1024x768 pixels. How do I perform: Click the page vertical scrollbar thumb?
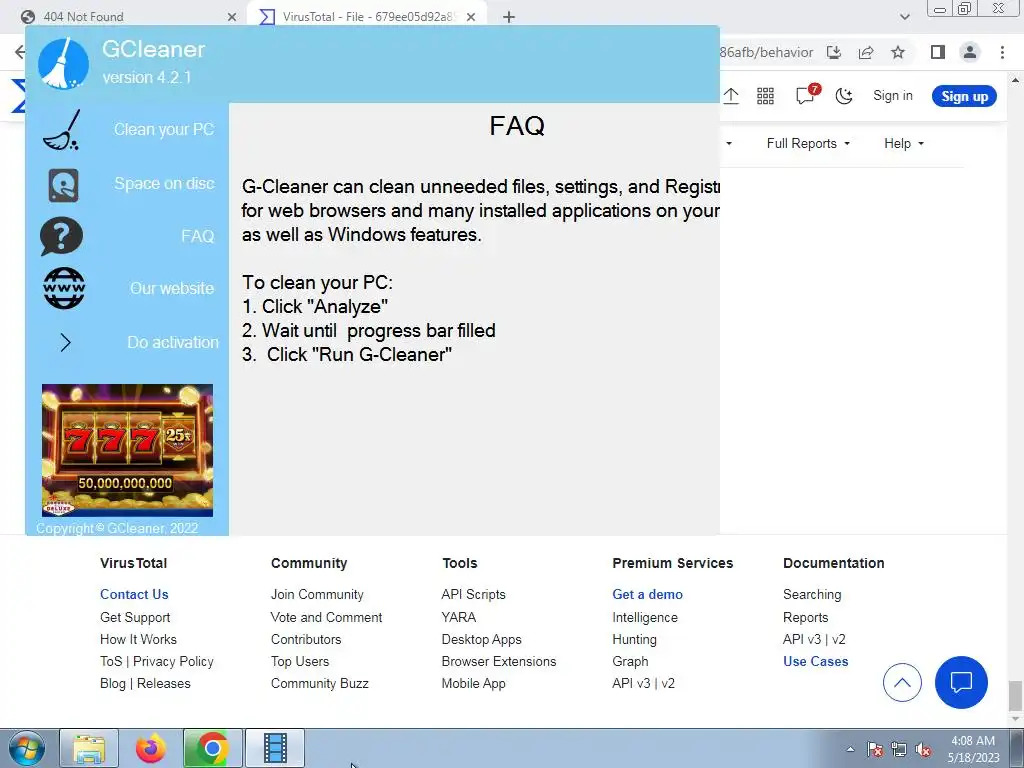1014,696
